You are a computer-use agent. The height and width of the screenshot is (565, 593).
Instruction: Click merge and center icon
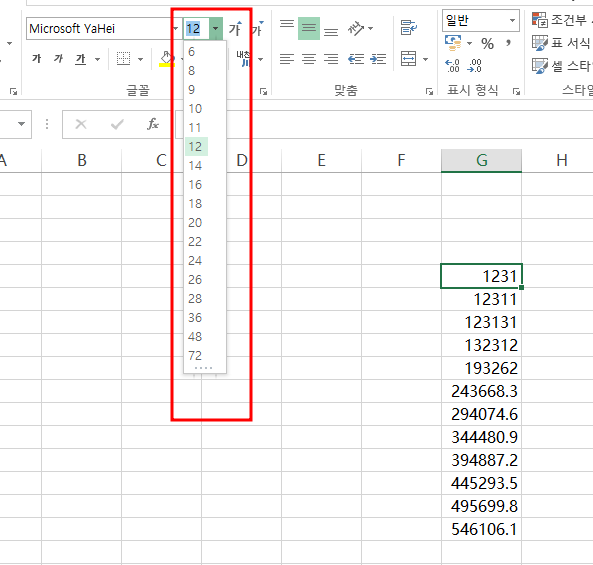(408, 59)
